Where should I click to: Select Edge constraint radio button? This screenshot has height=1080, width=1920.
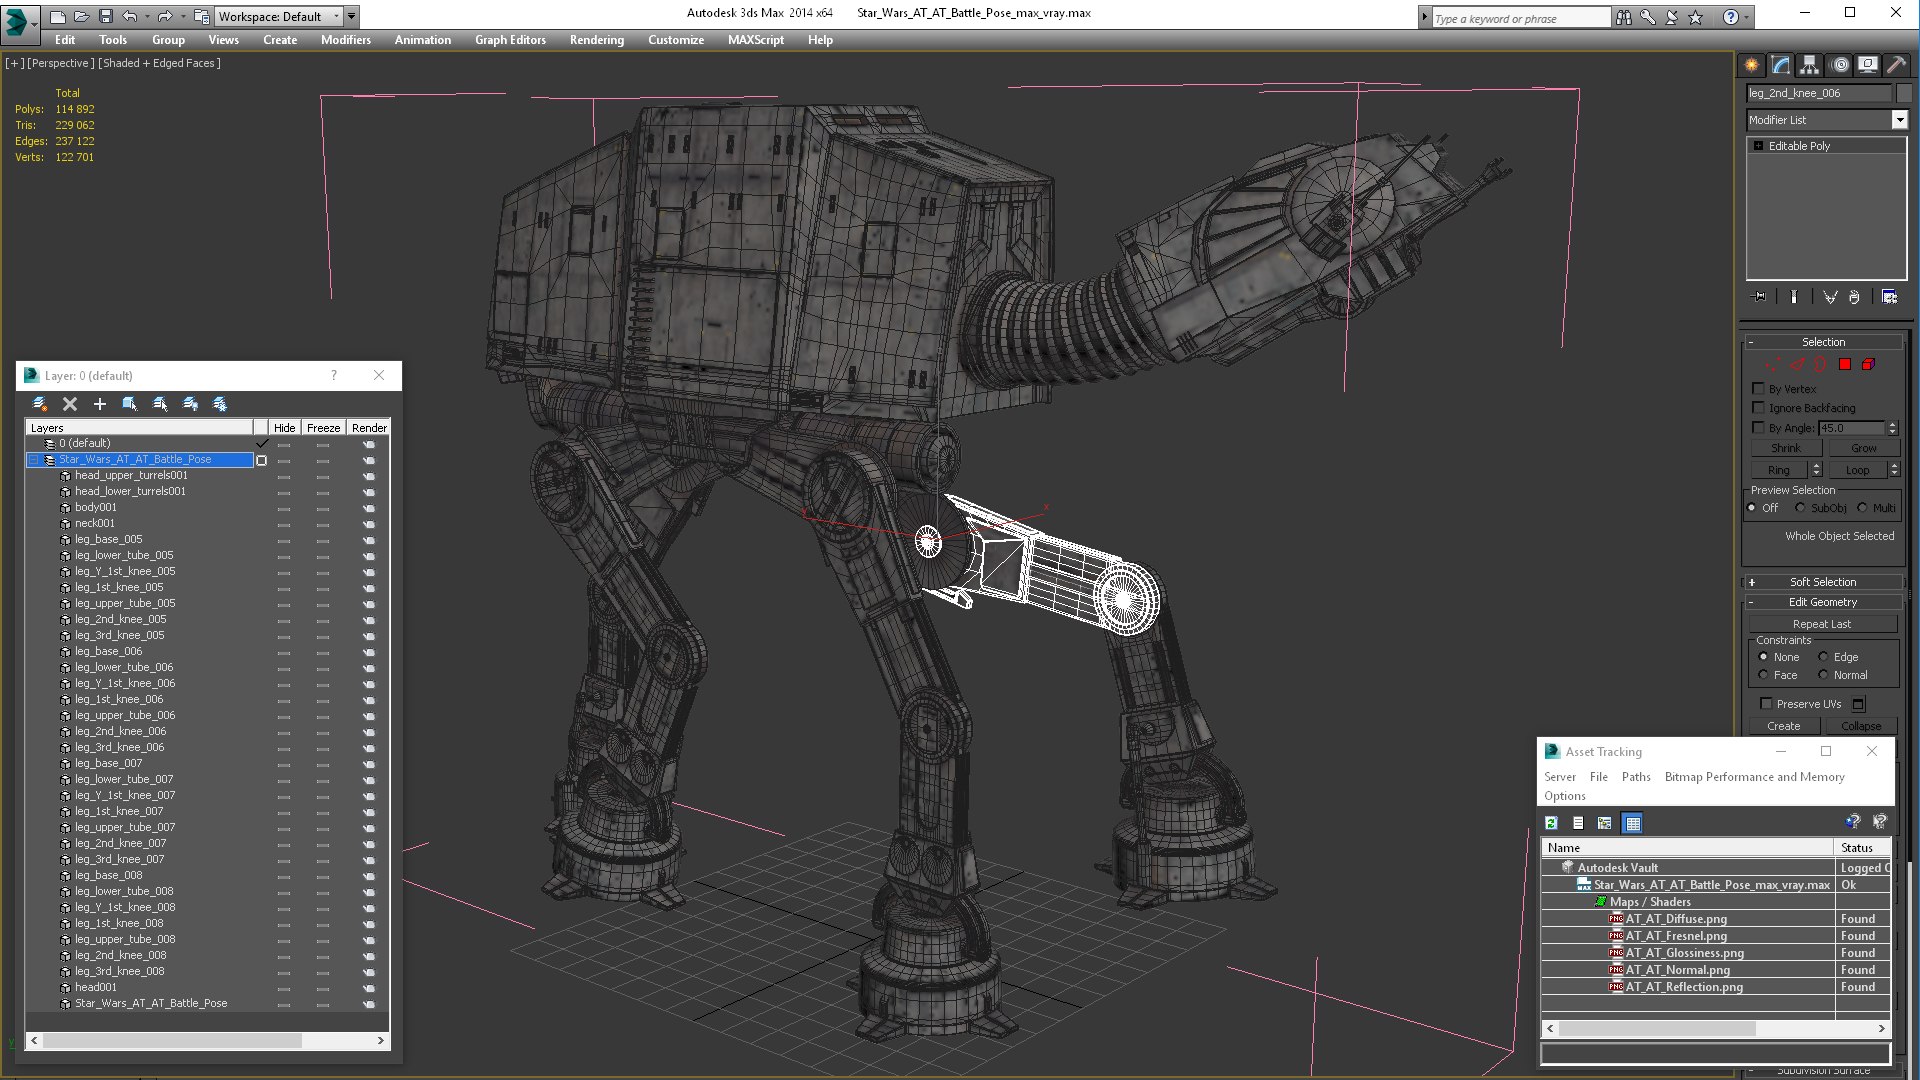1823,657
